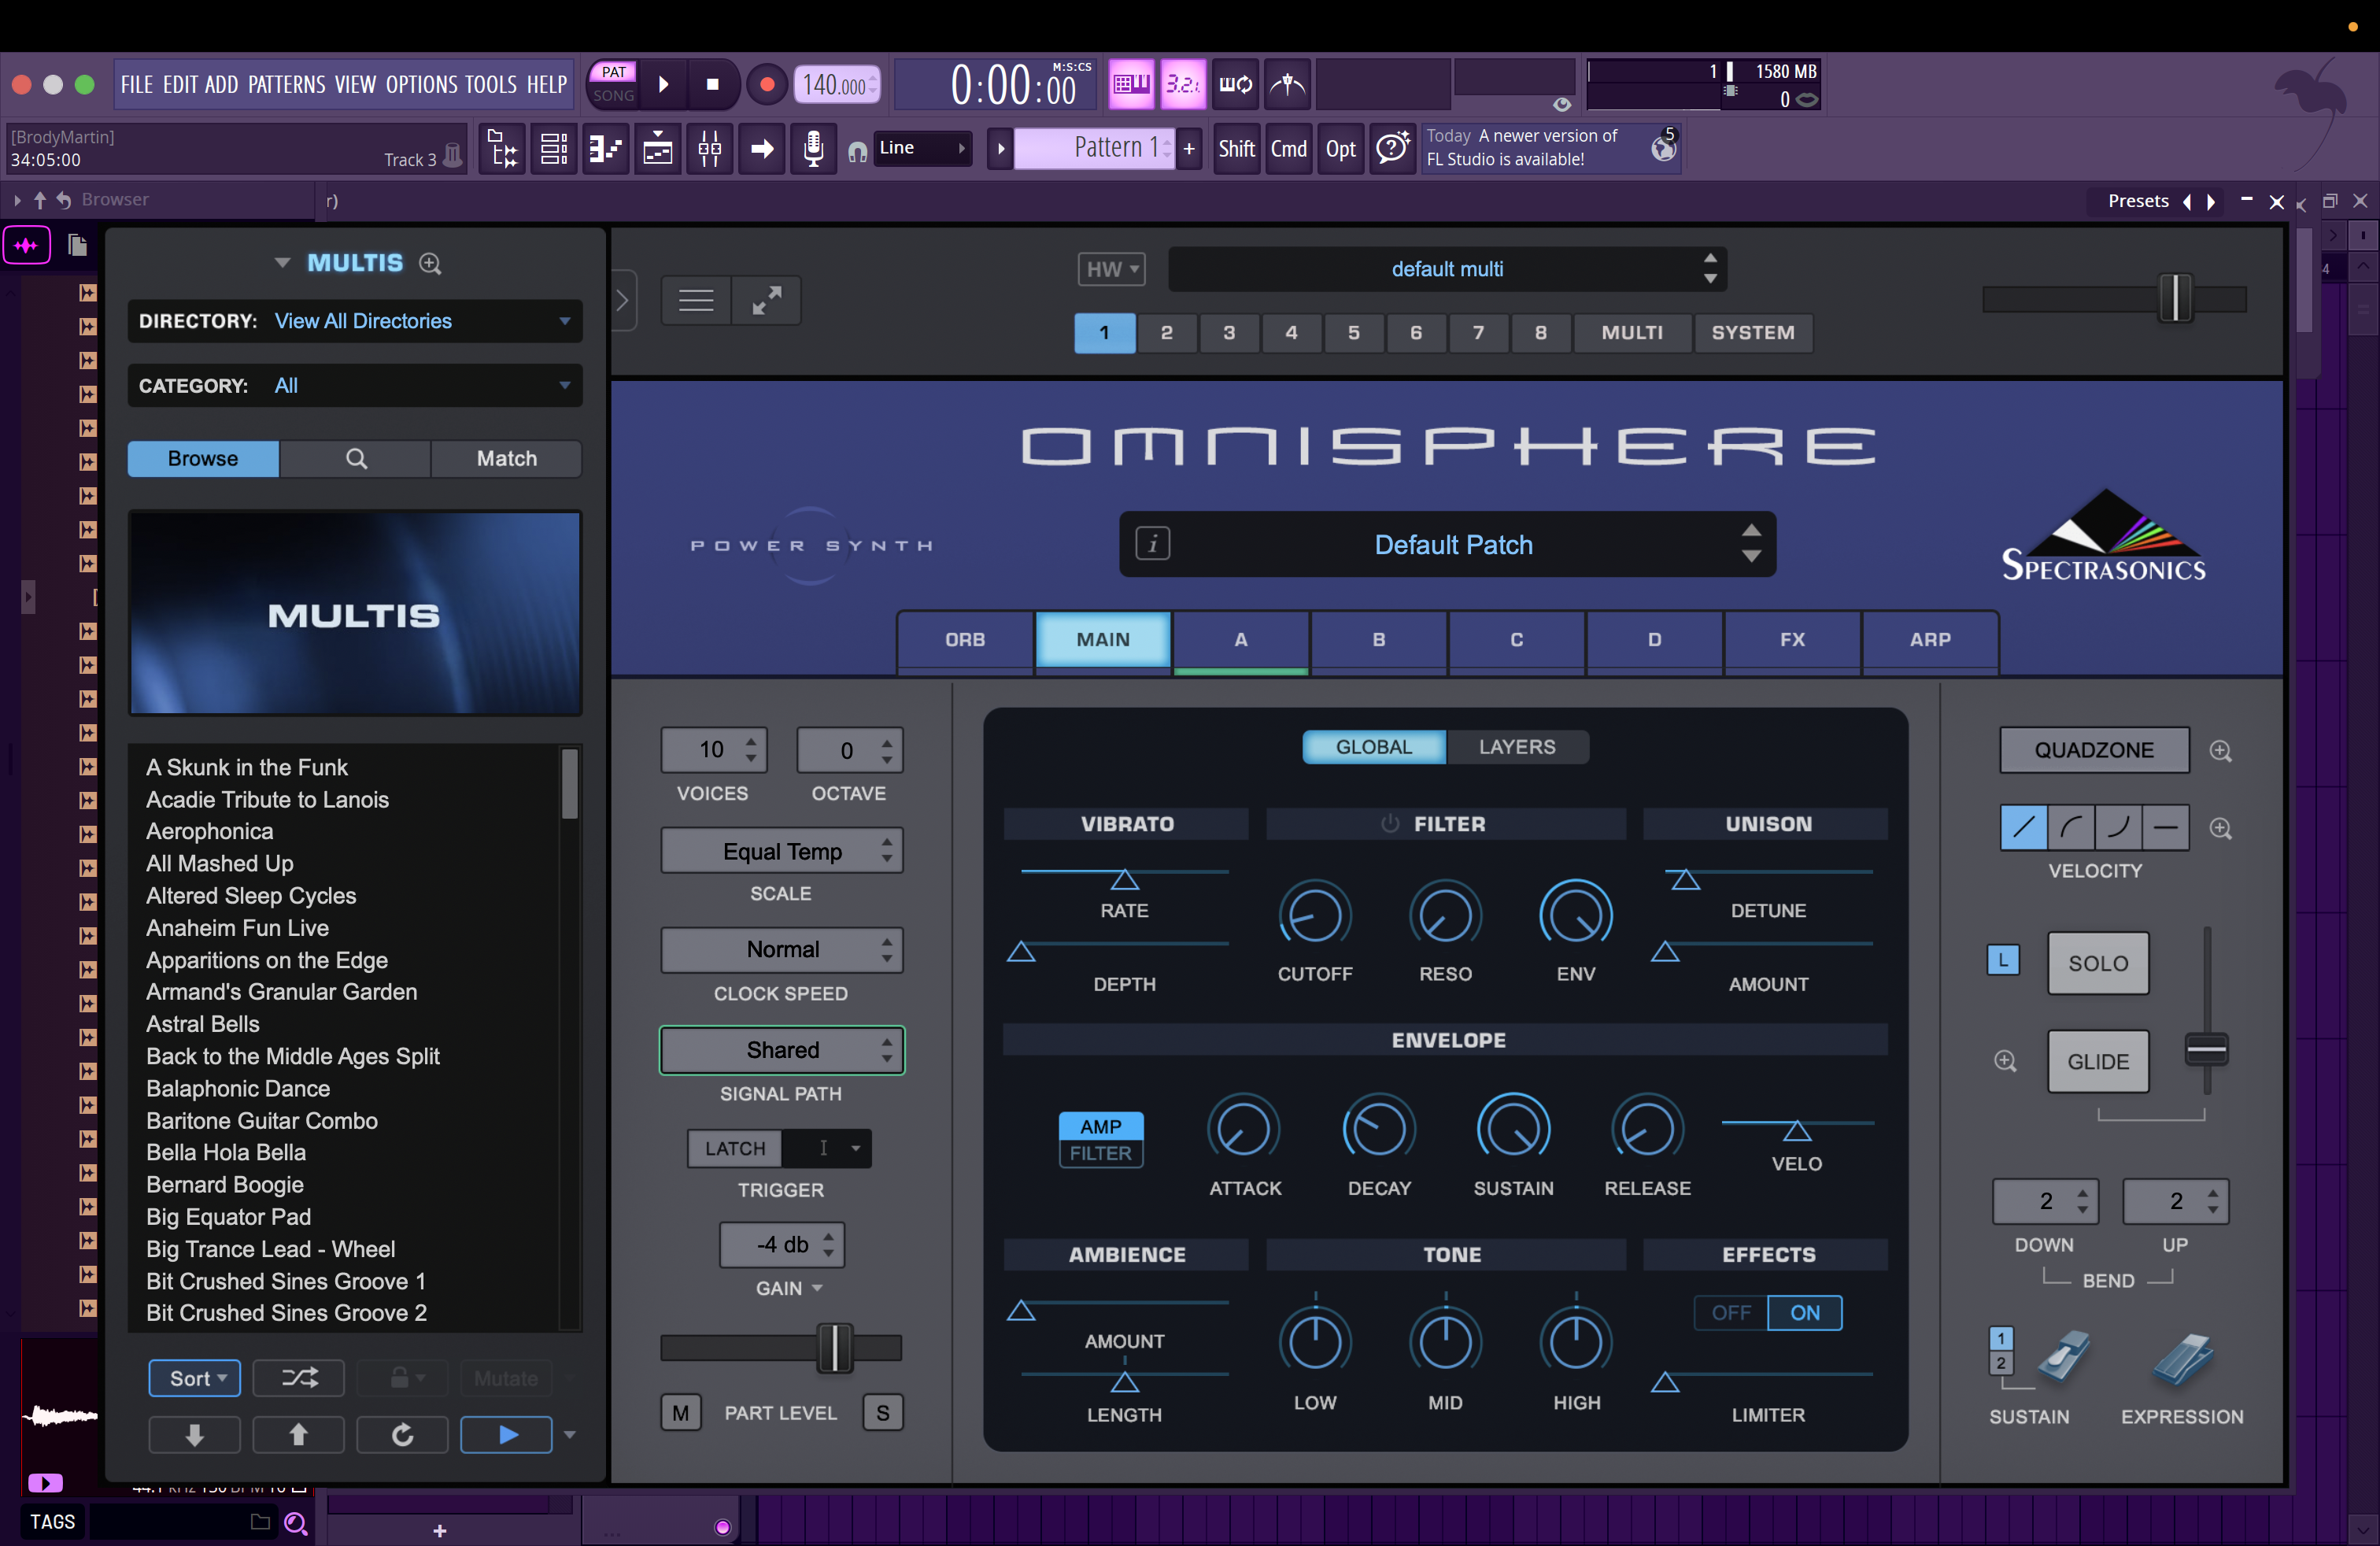Image resolution: width=2380 pixels, height=1546 pixels.
Task: Open the Shared signal path dropdown
Action: click(782, 1050)
